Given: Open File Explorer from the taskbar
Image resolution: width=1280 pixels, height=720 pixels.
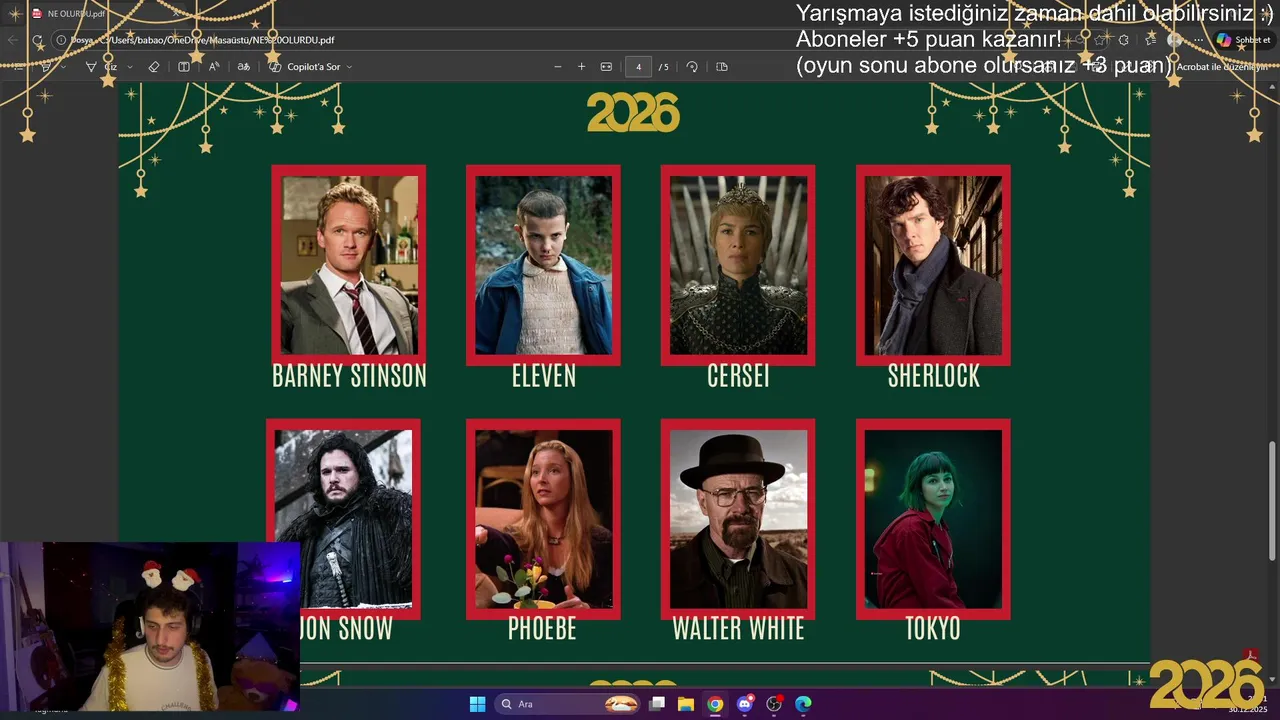Looking at the screenshot, I should pos(686,704).
